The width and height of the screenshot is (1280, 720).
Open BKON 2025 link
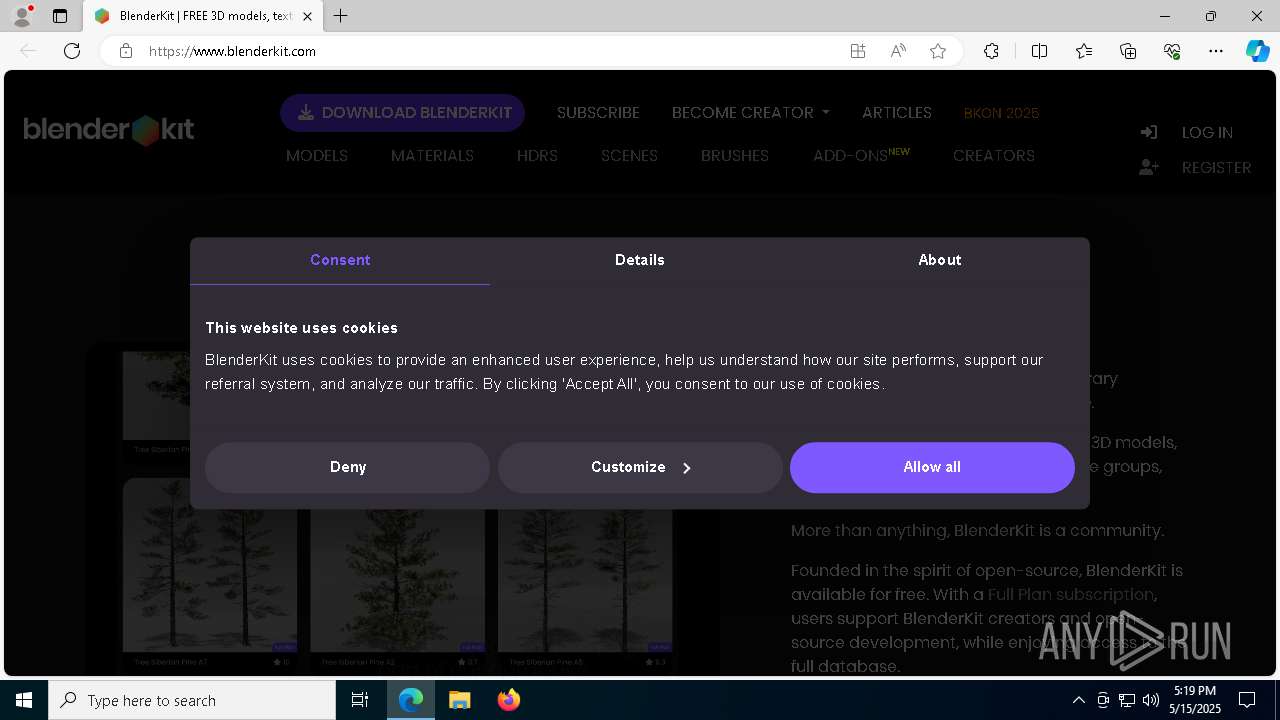point(1001,113)
